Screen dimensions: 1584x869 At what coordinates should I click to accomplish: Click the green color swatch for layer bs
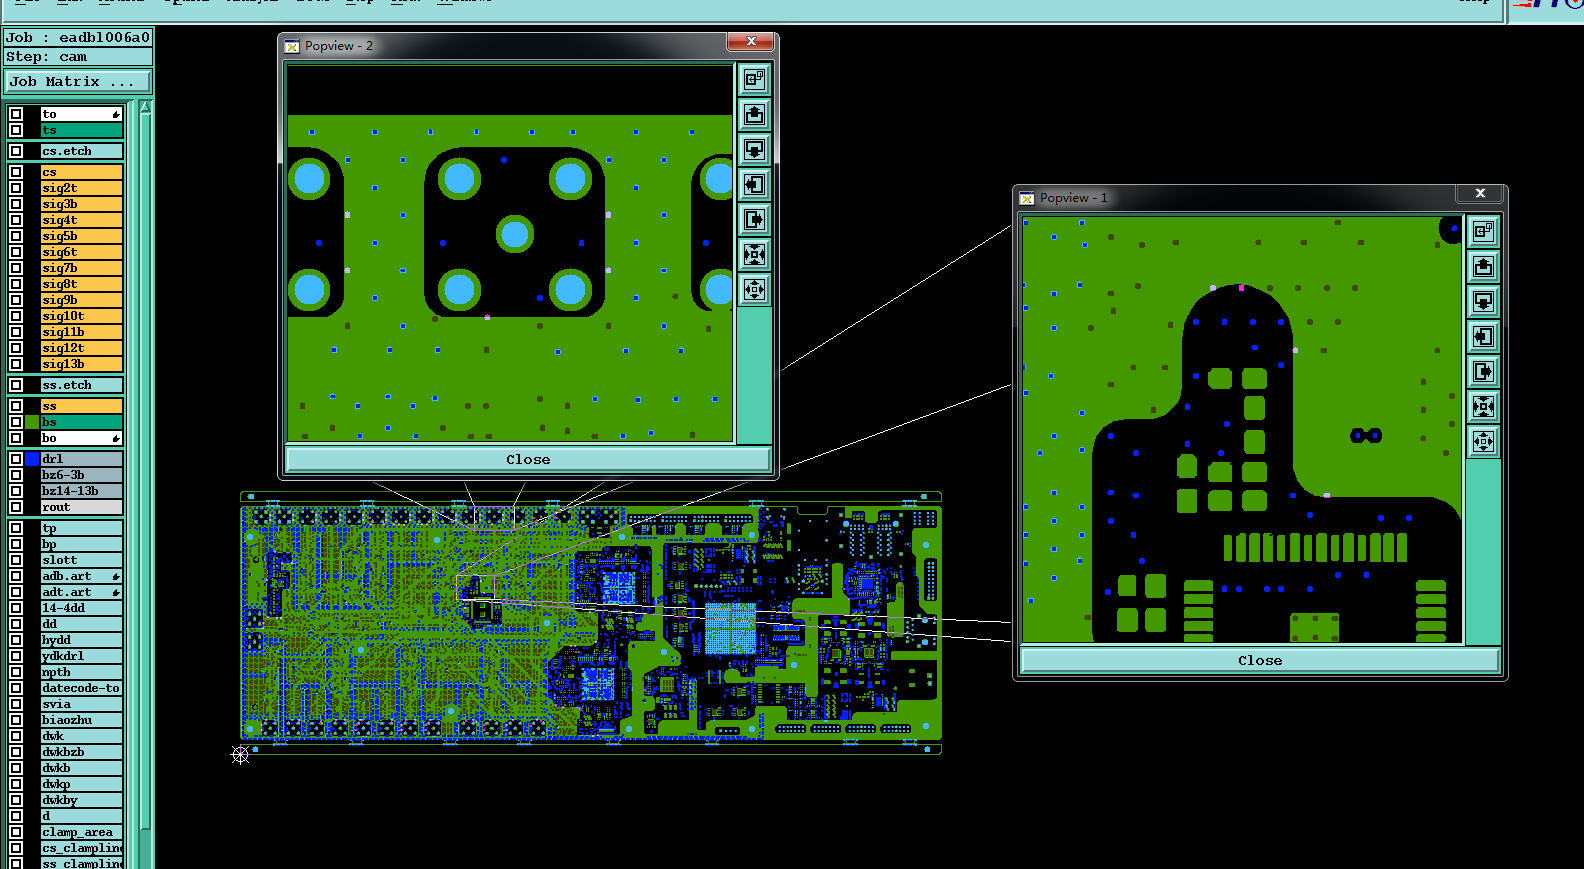point(32,422)
